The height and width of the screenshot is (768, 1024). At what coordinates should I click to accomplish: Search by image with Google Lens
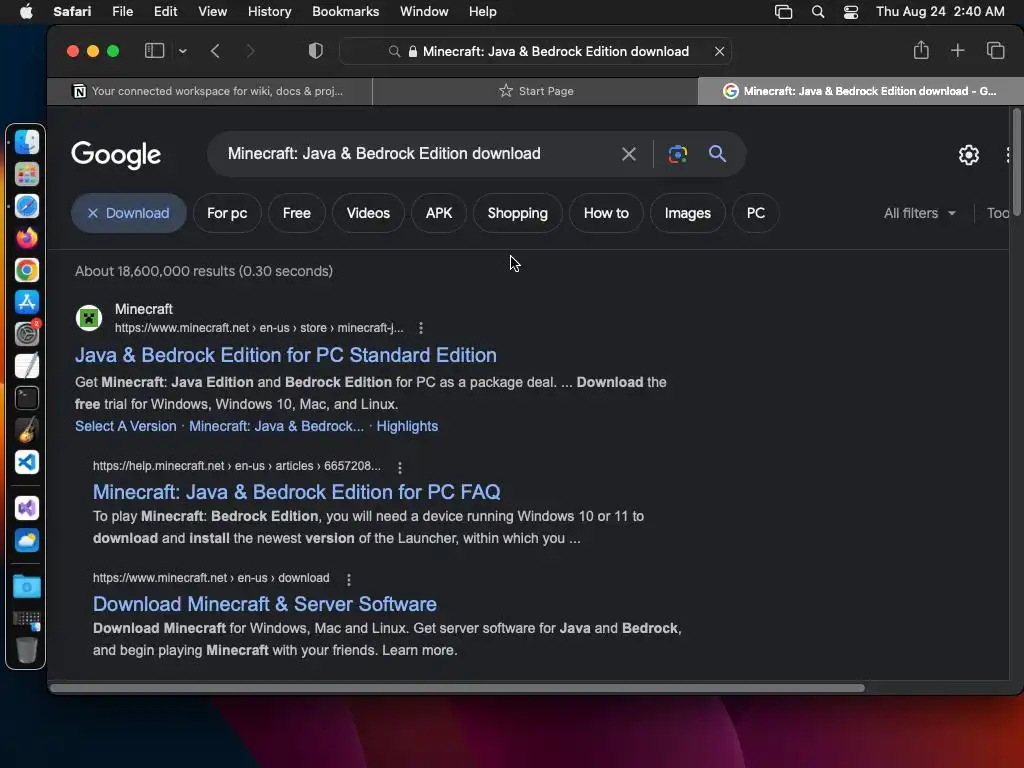(x=677, y=154)
